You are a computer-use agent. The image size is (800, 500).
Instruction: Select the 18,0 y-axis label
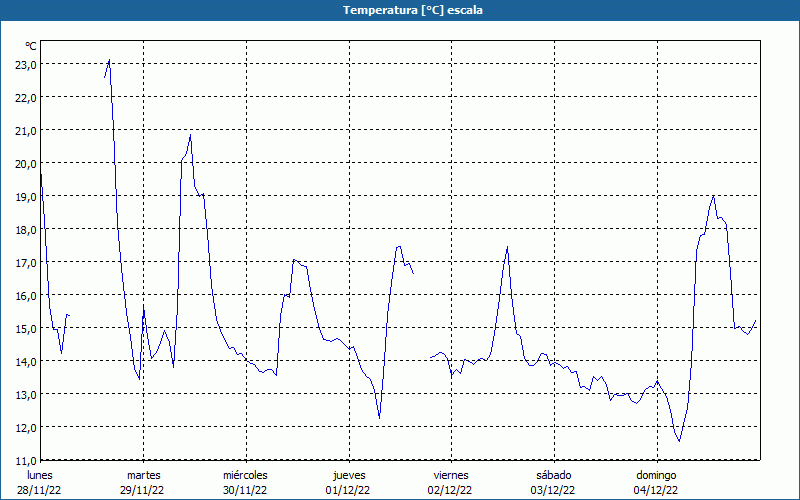(27, 230)
